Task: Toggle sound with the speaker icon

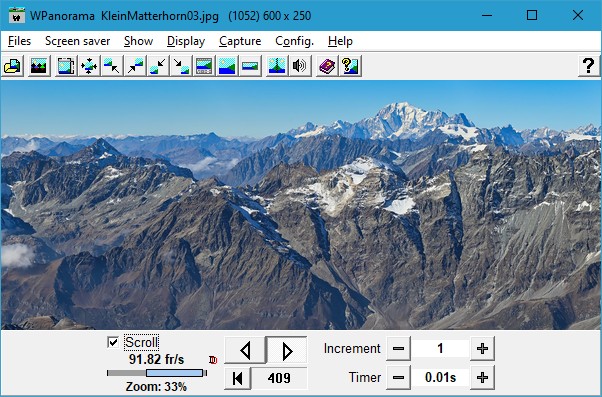Action: (x=300, y=66)
